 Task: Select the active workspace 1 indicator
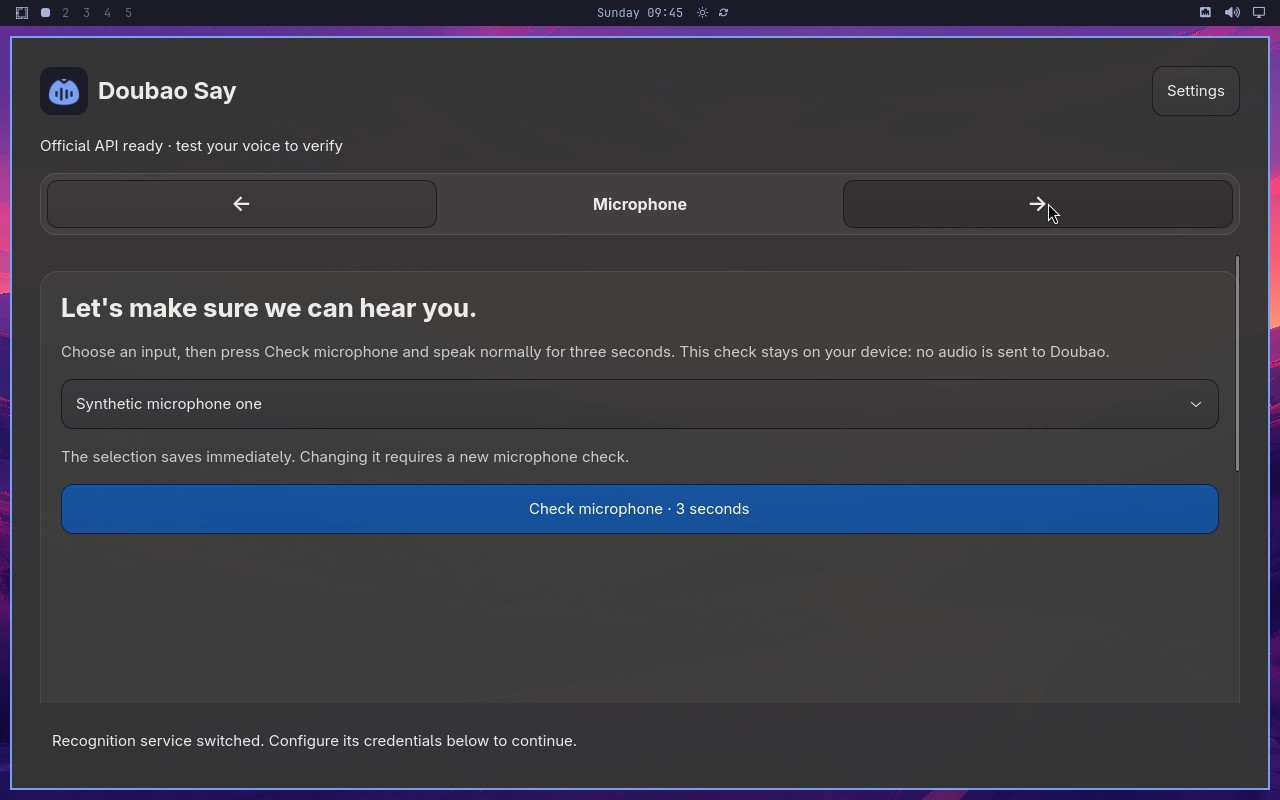point(45,13)
